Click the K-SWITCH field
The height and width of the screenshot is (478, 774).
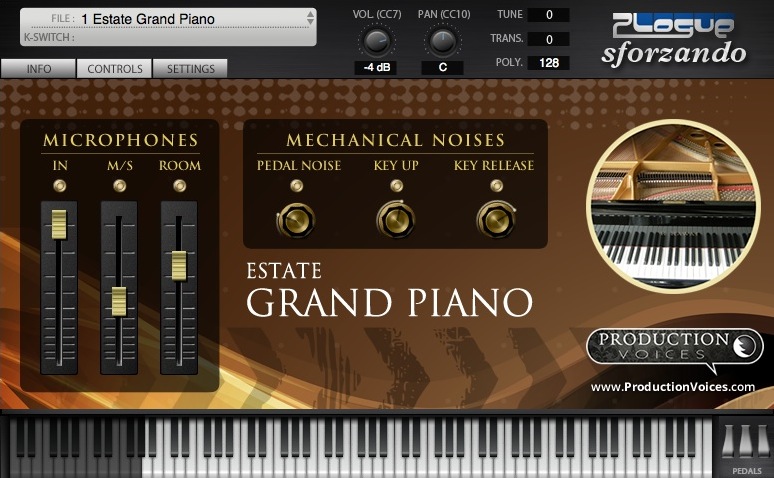(168, 37)
